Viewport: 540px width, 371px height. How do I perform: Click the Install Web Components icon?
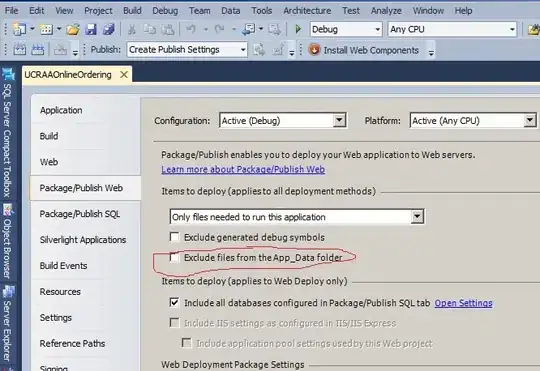pyautogui.click(x=314, y=50)
